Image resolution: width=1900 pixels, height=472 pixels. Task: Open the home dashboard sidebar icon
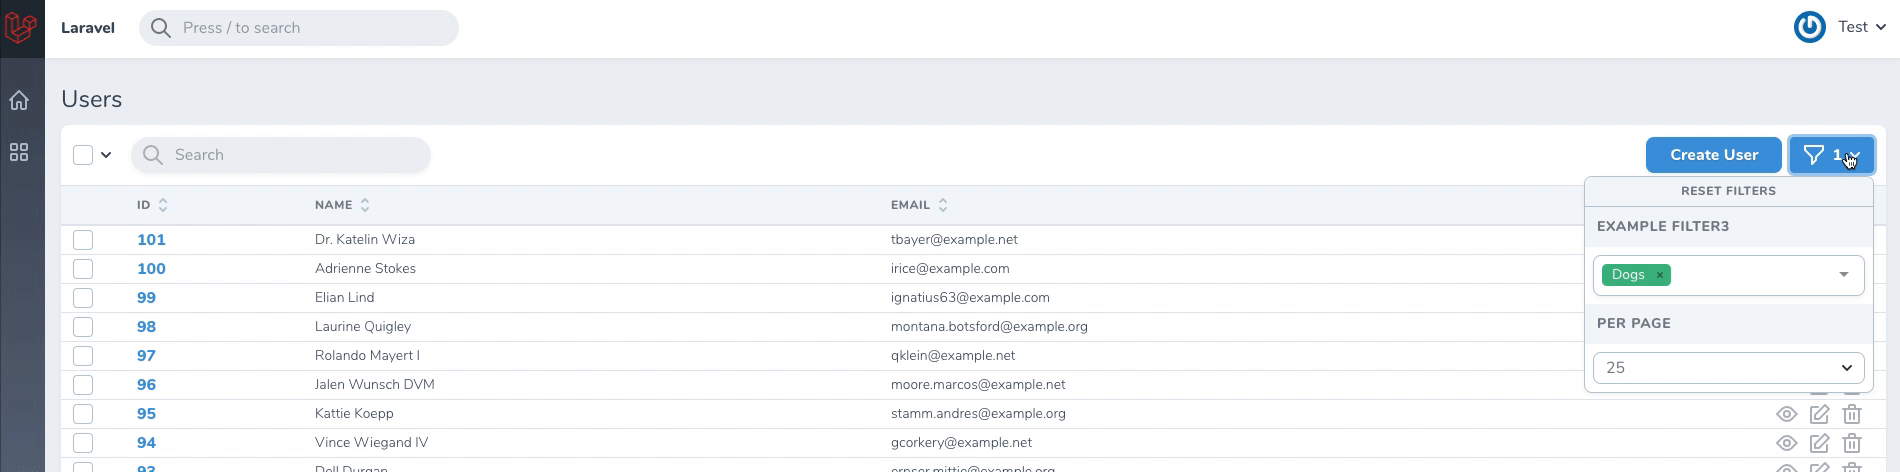pyautogui.click(x=19, y=101)
